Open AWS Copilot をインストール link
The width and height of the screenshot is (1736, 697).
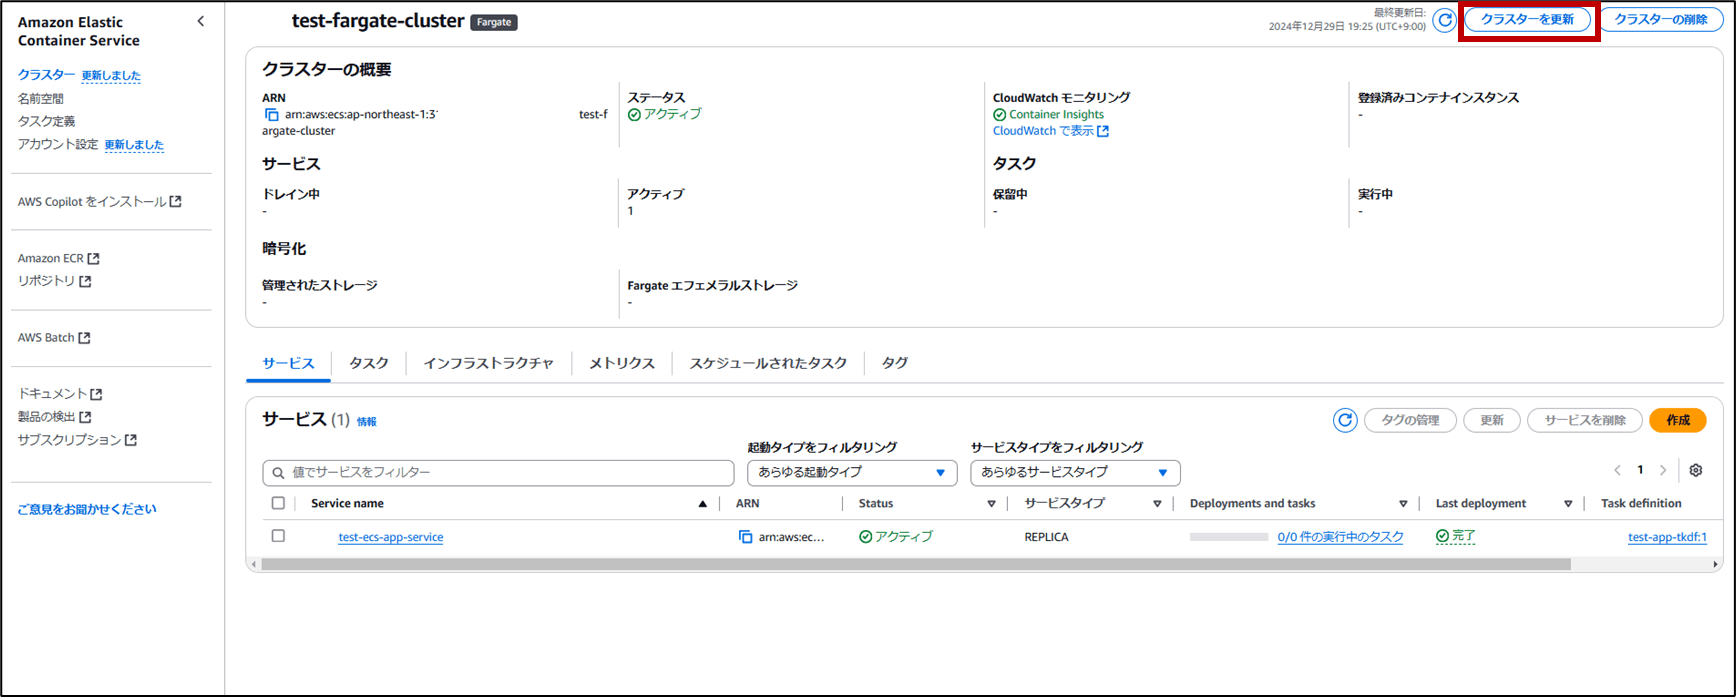coord(99,201)
